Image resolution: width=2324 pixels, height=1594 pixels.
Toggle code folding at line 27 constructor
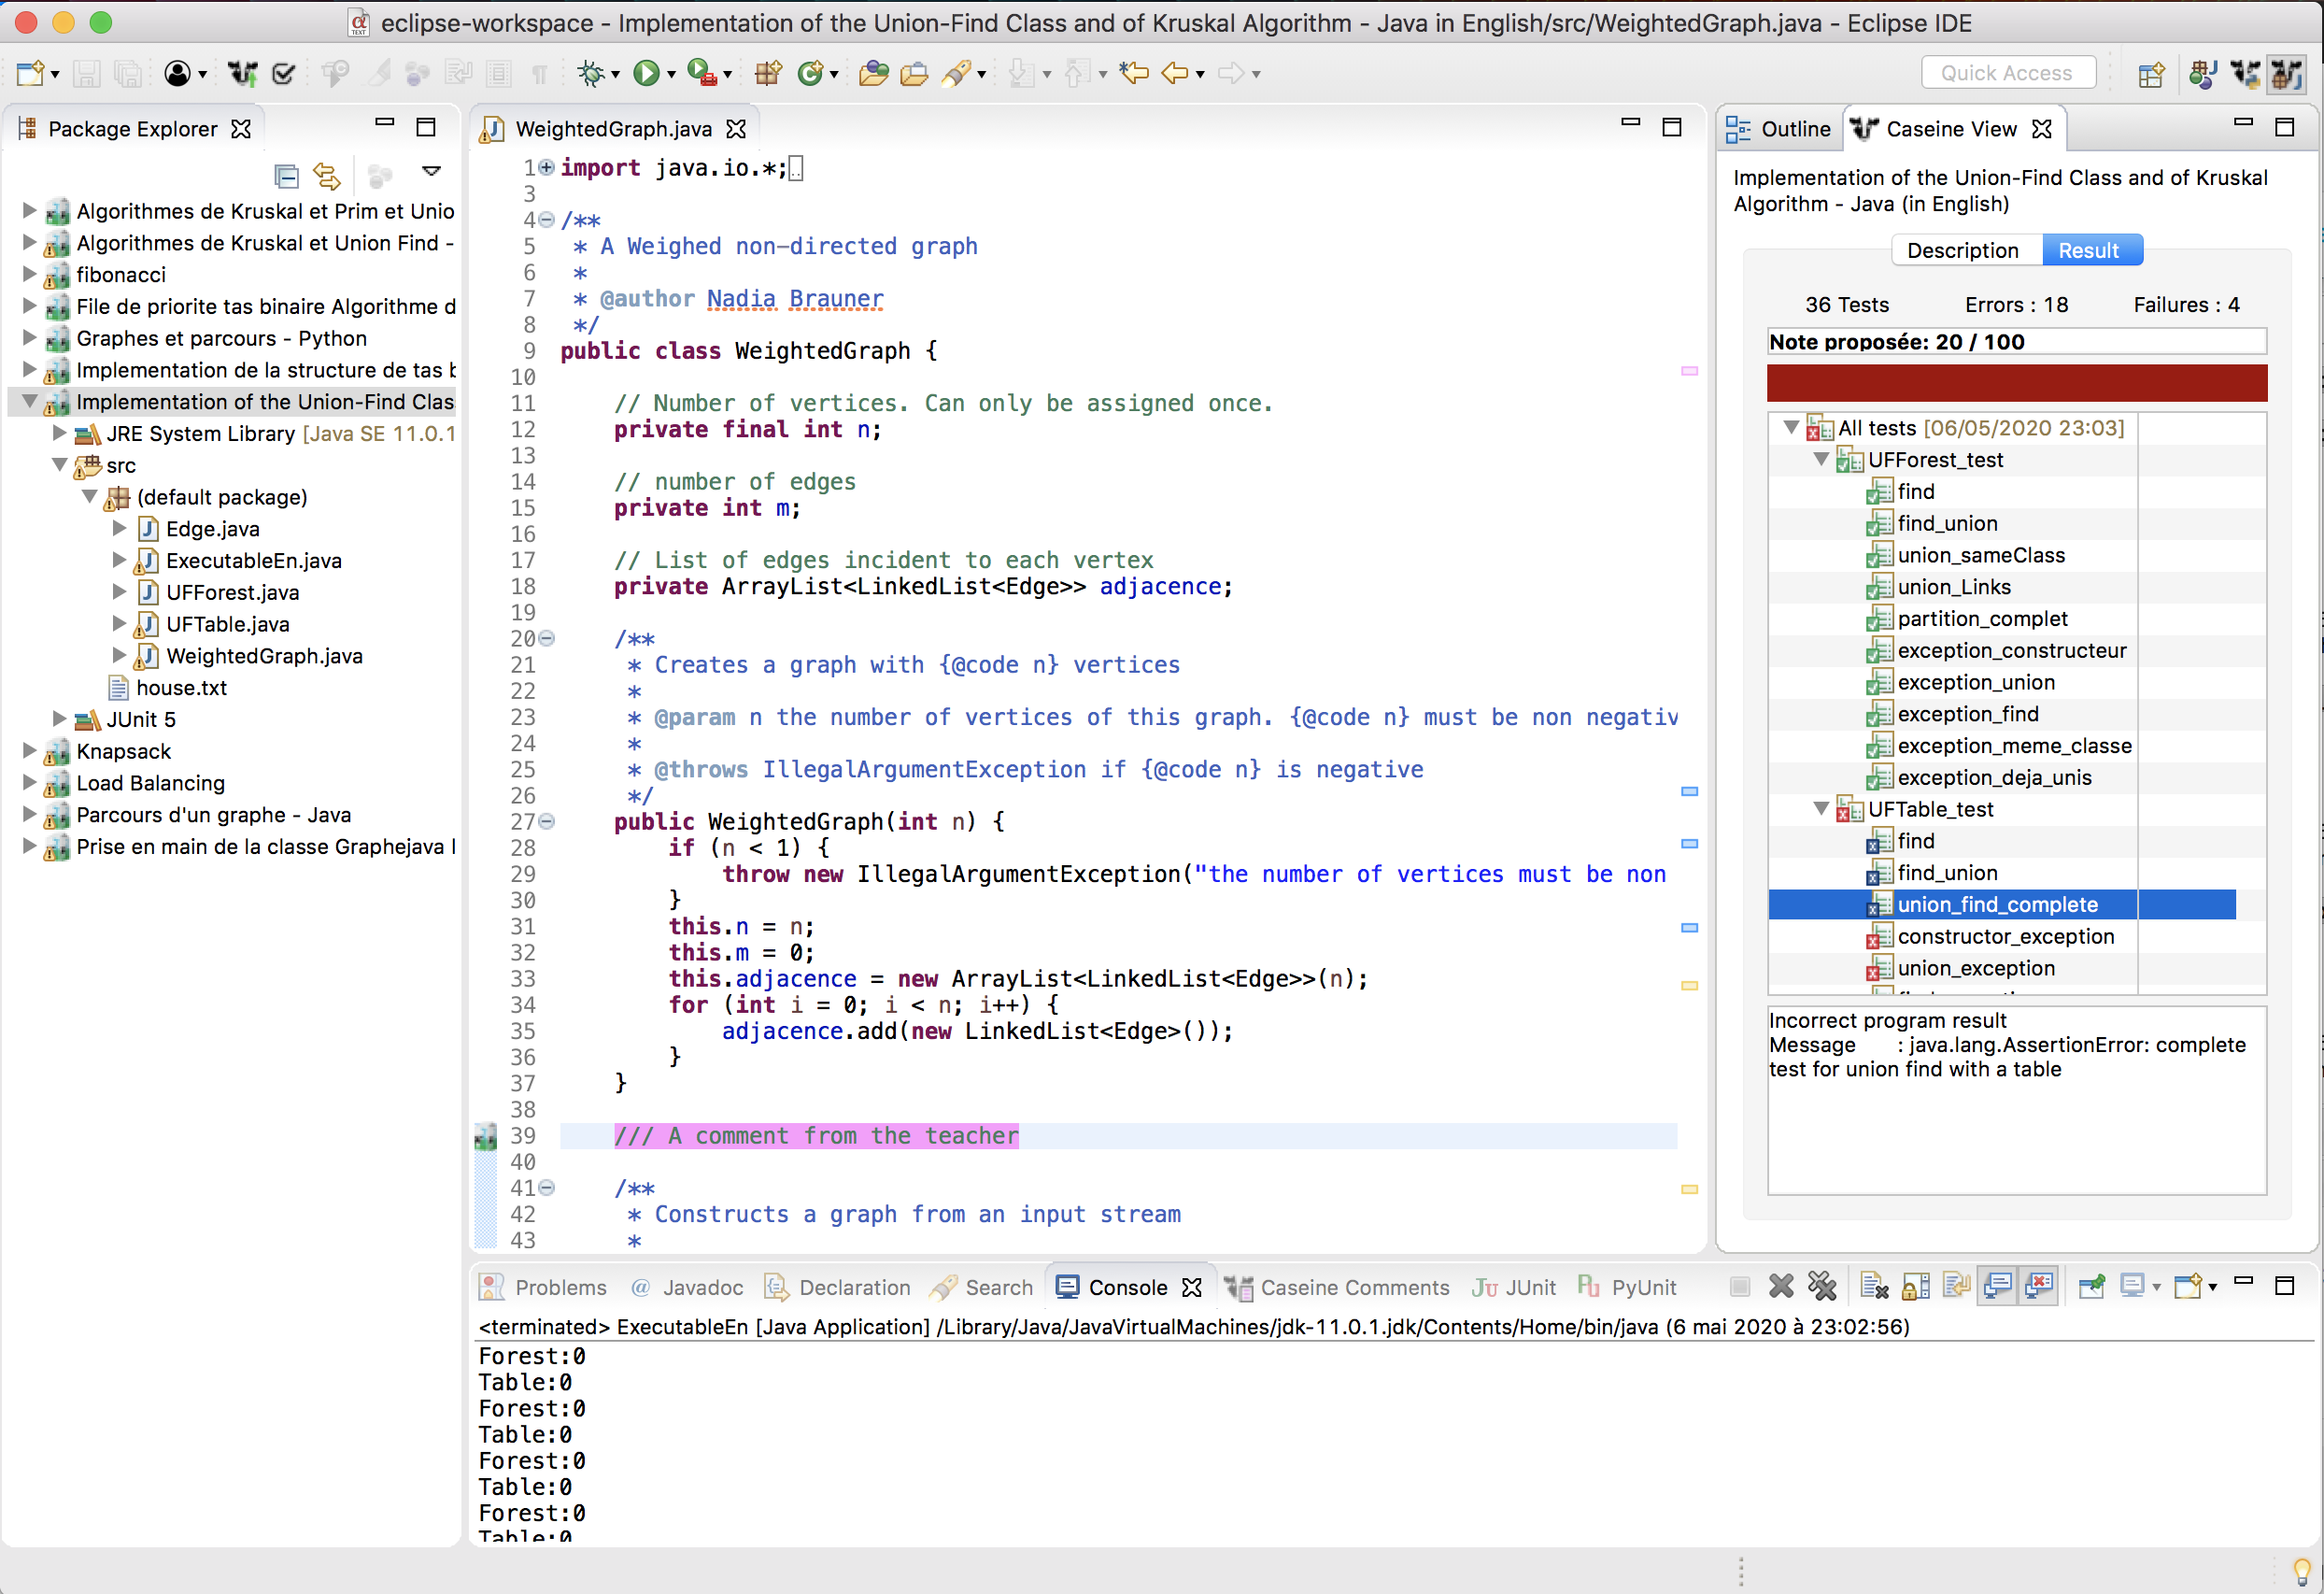[547, 821]
